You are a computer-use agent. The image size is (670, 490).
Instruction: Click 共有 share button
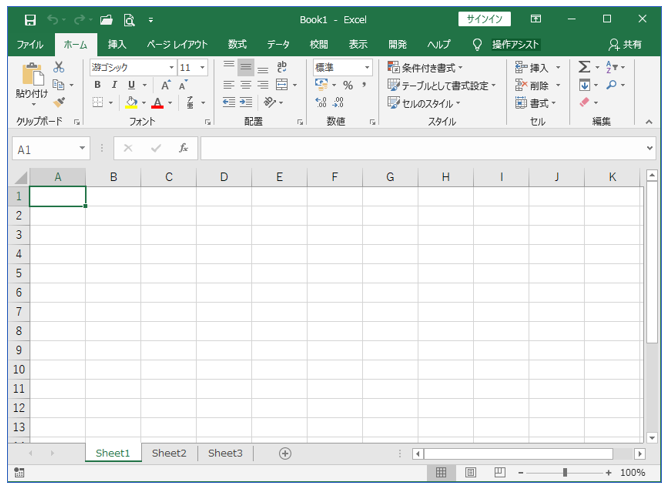pos(626,44)
